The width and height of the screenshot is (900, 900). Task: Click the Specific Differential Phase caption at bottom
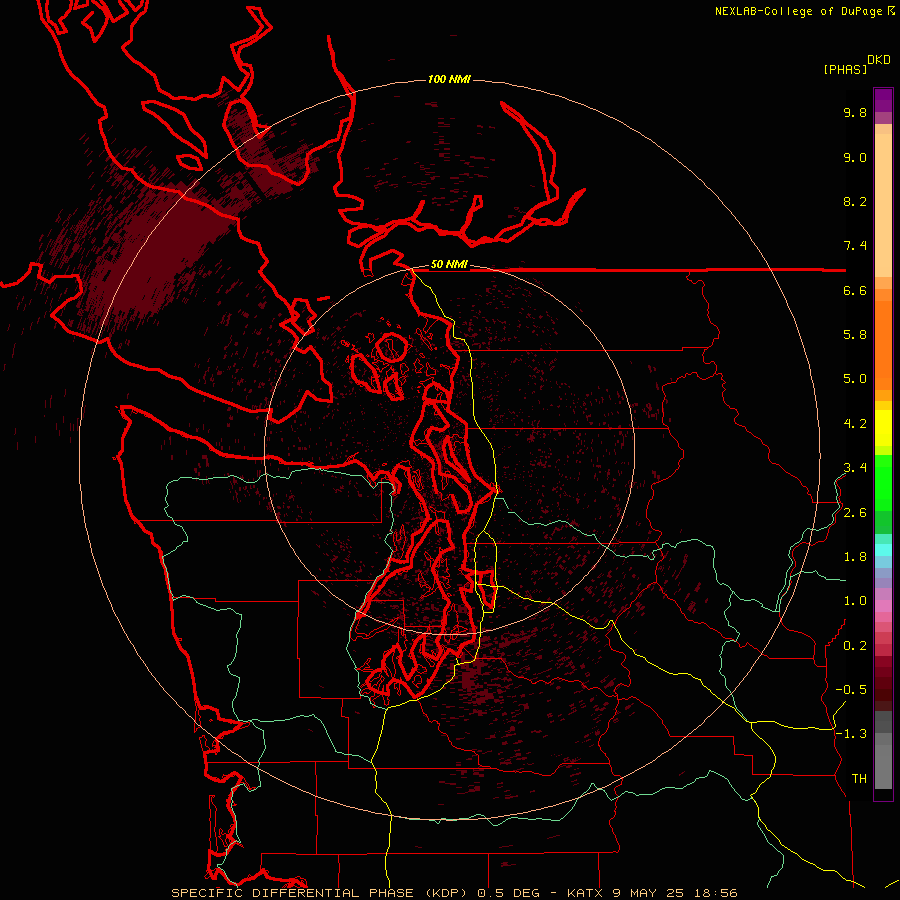pyautogui.click(x=454, y=893)
